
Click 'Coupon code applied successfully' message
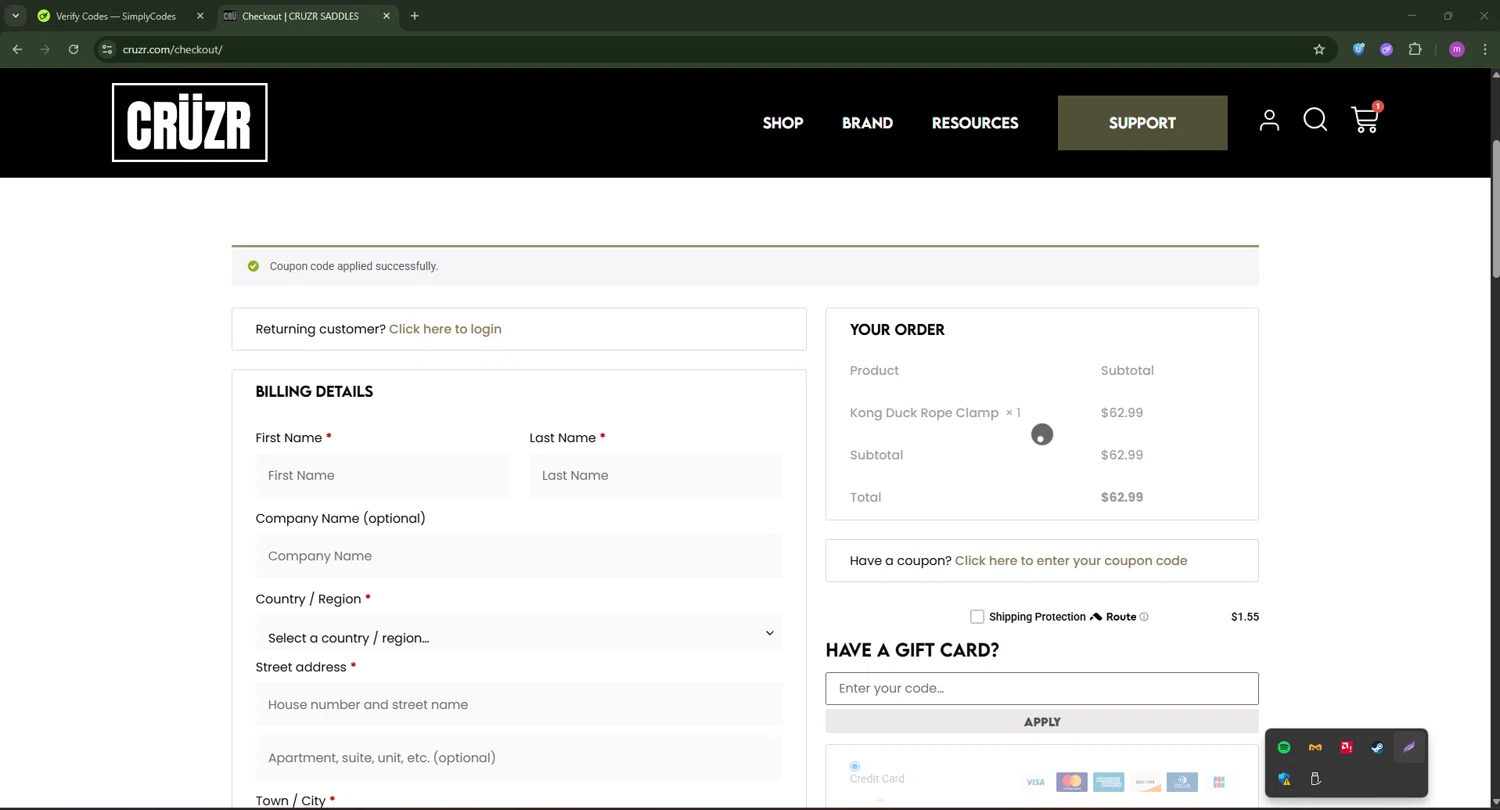tap(354, 266)
